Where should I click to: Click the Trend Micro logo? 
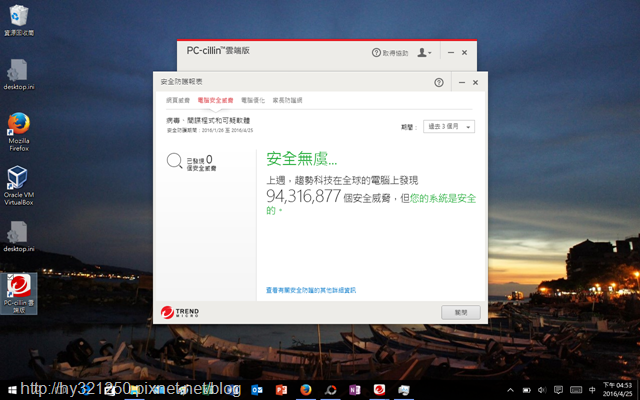[180, 312]
